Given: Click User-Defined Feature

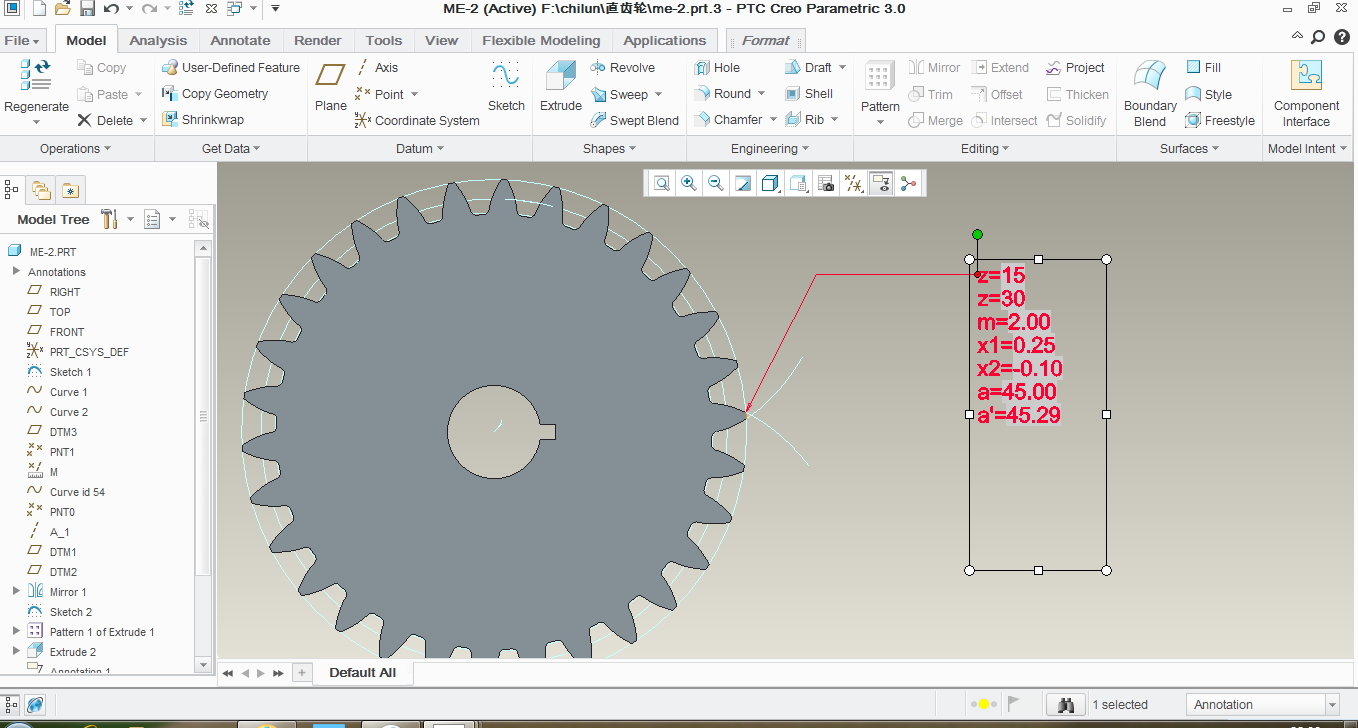Looking at the screenshot, I should tap(231, 68).
